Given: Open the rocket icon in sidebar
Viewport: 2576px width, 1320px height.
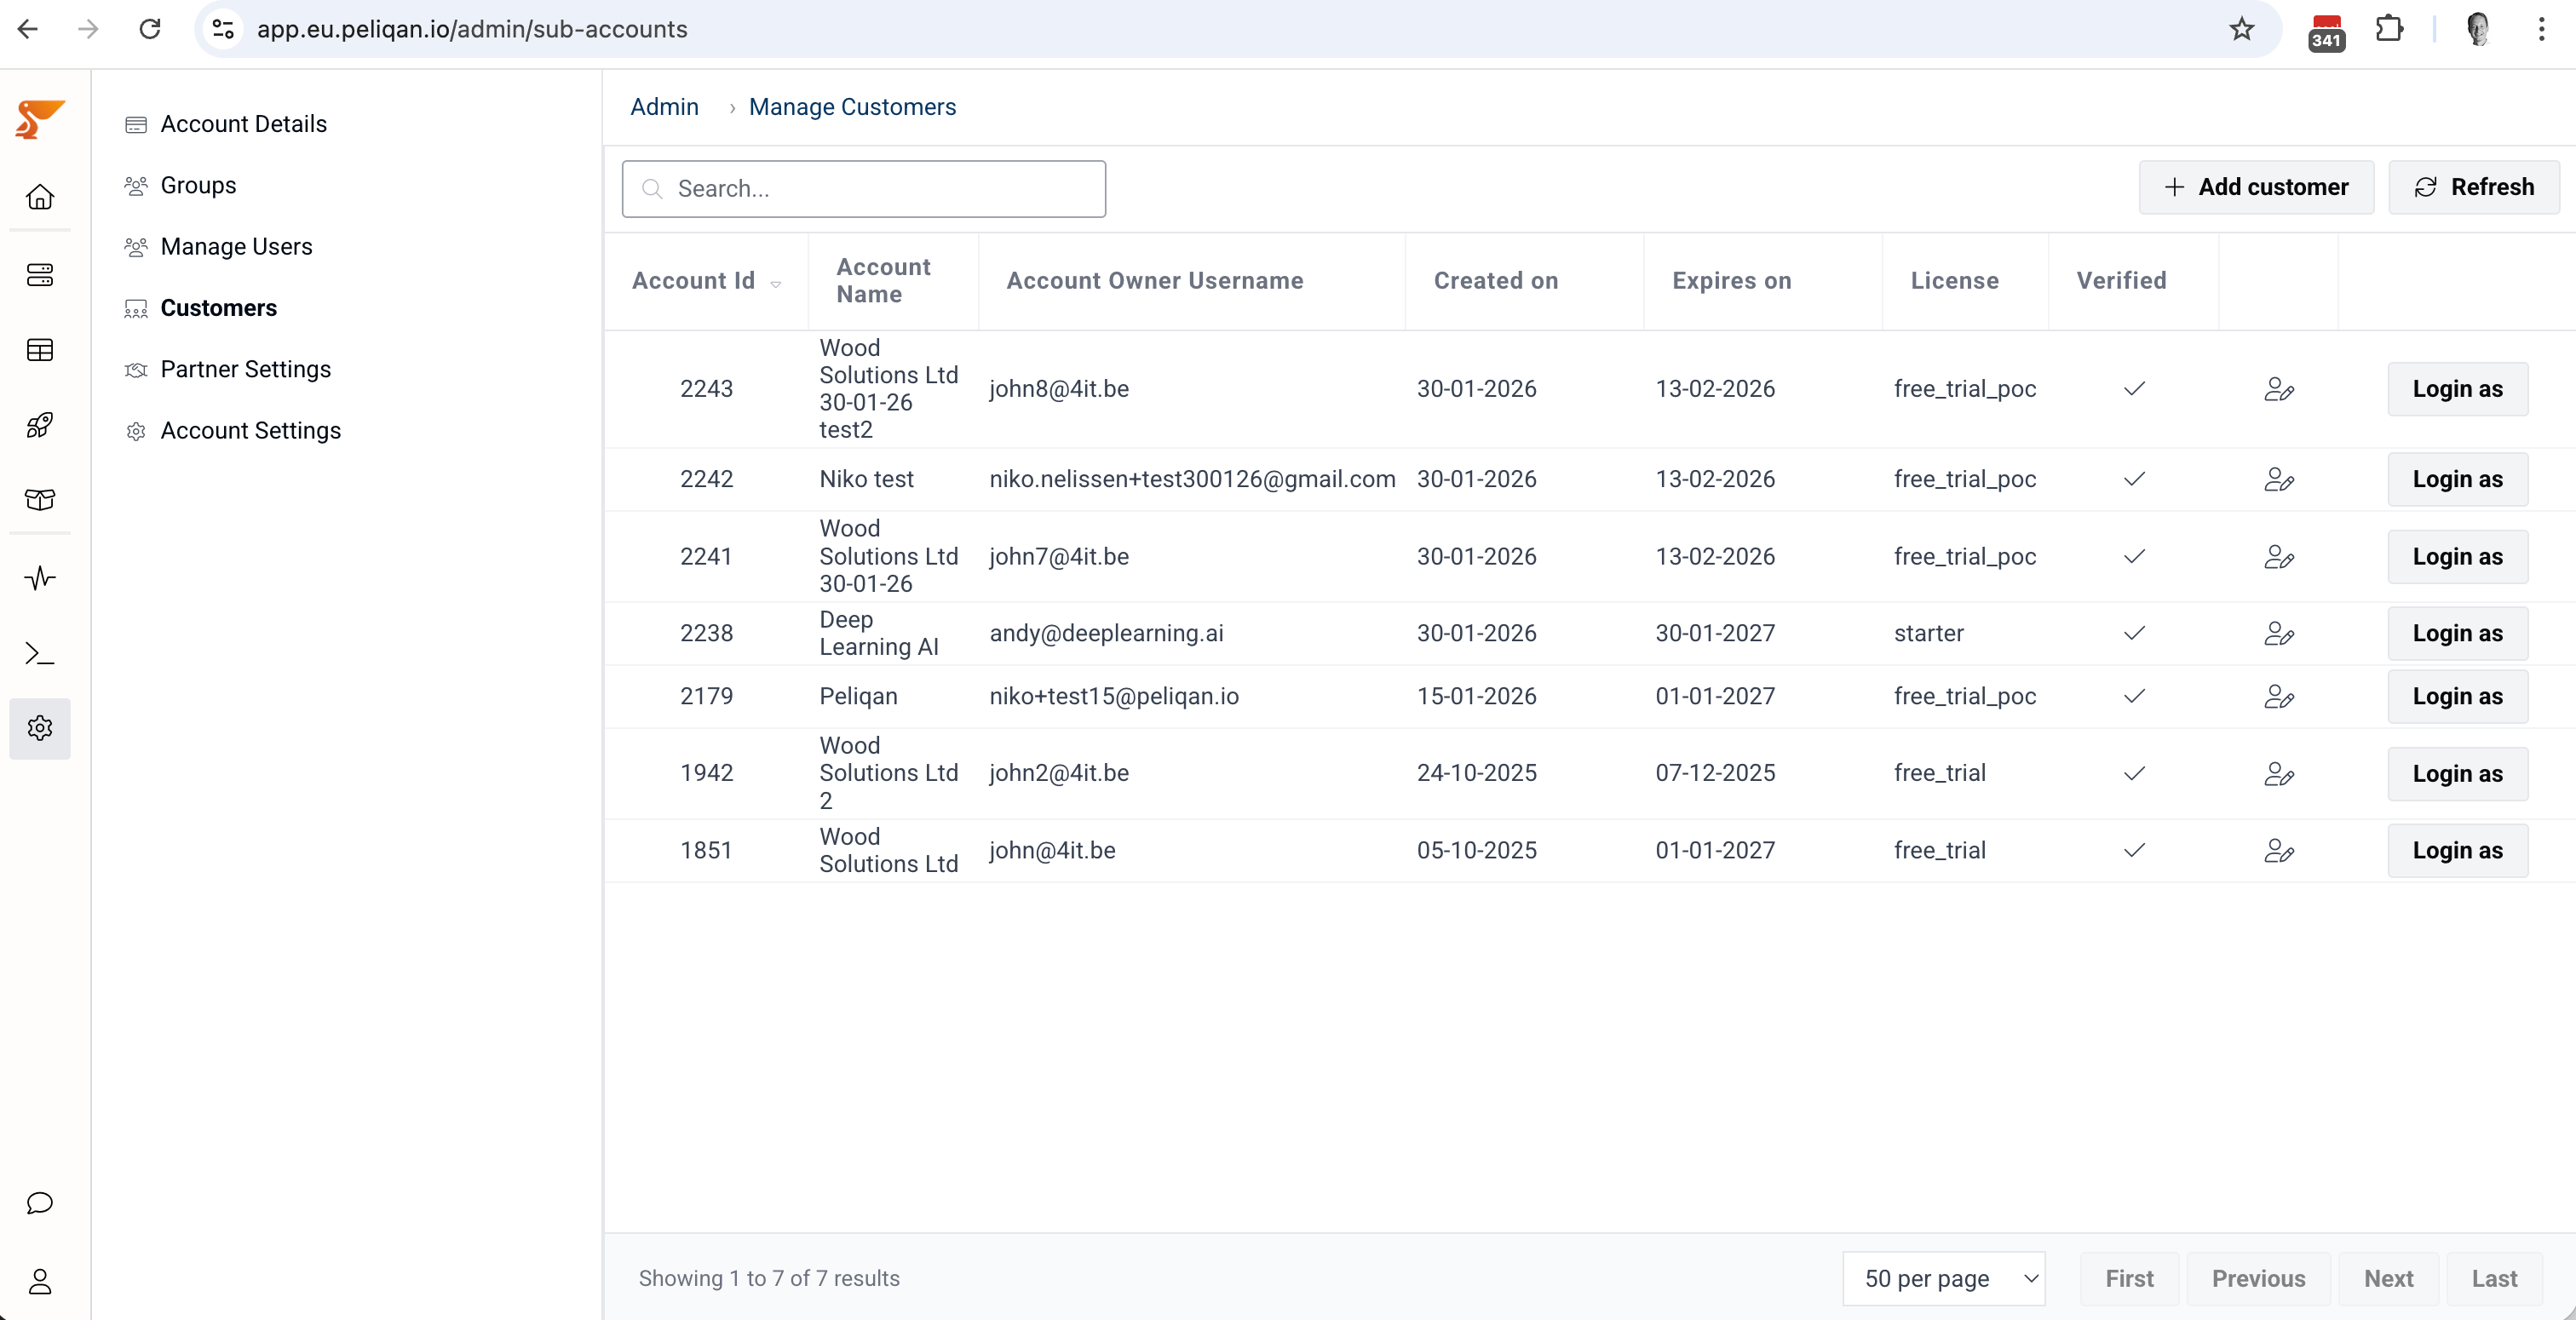Looking at the screenshot, I should tap(40, 425).
